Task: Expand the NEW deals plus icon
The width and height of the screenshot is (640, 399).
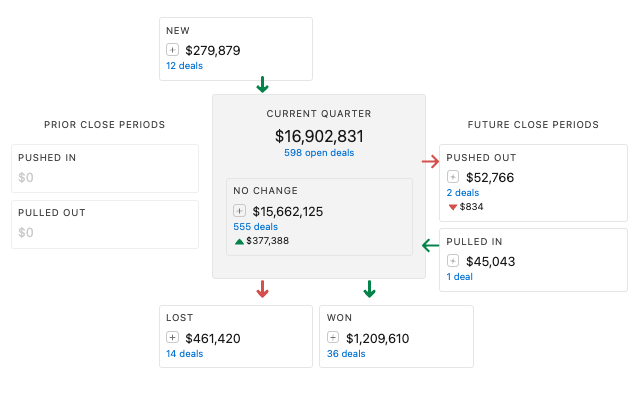Action: point(172,50)
